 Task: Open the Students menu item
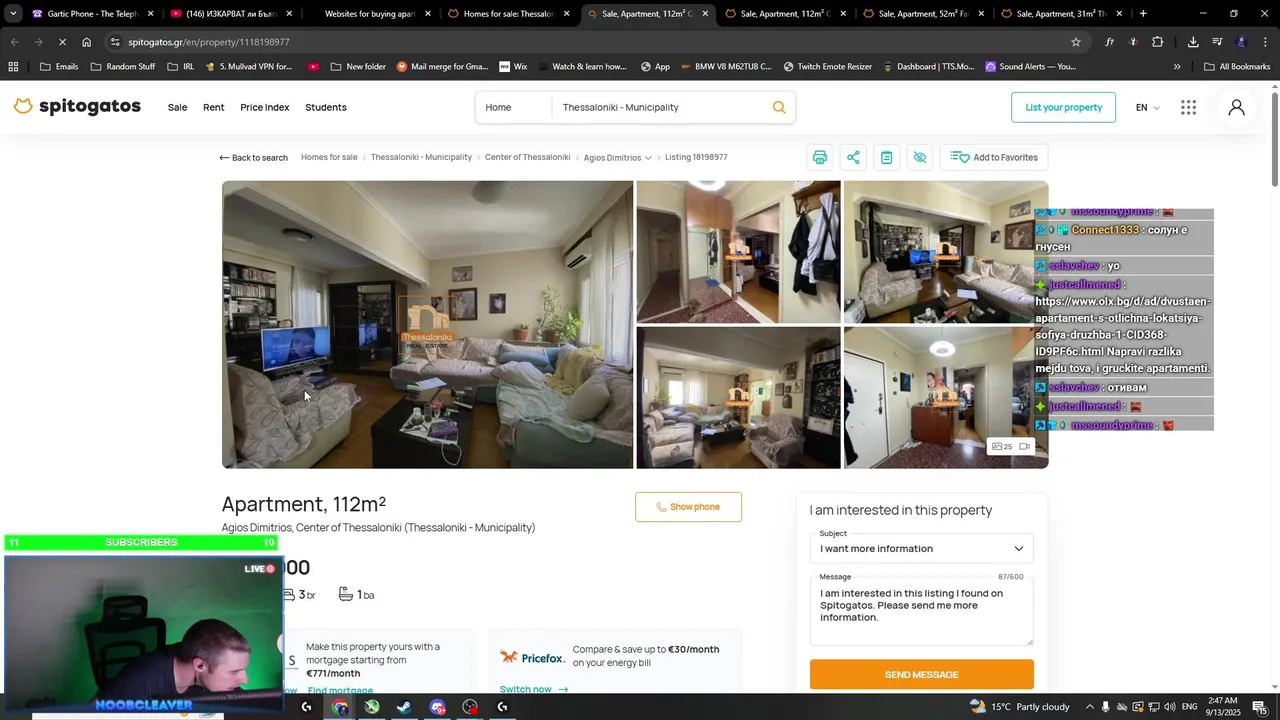point(326,107)
